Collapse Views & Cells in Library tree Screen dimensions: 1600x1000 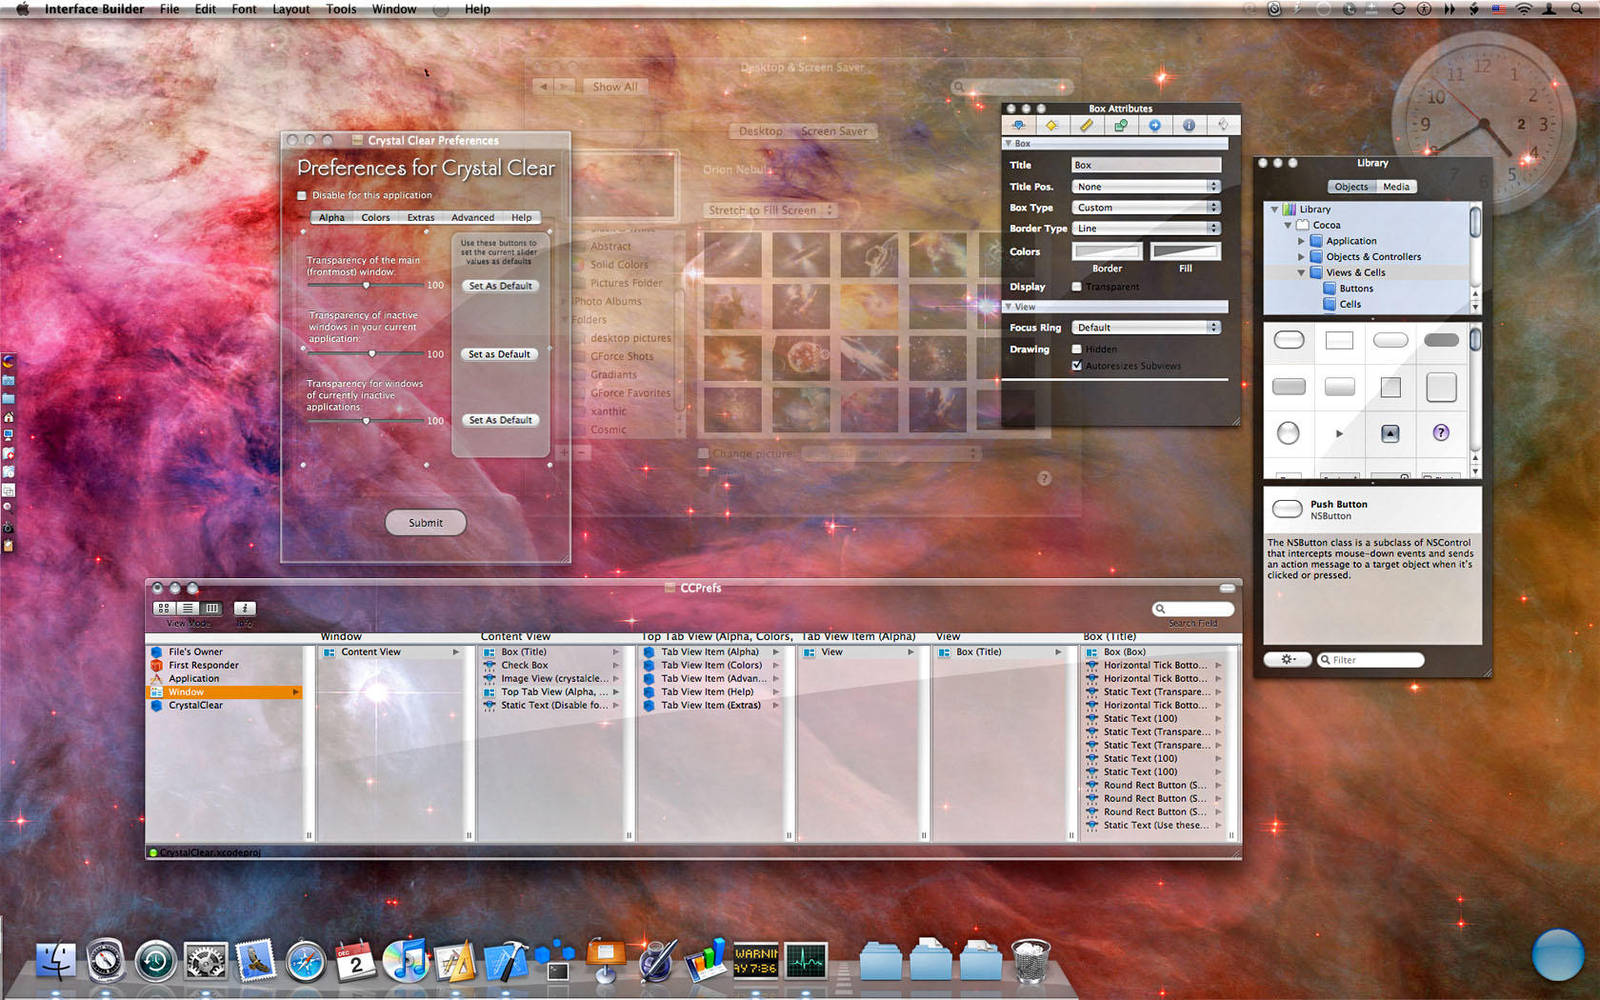pyautogui.click(x=1301, y=273)
